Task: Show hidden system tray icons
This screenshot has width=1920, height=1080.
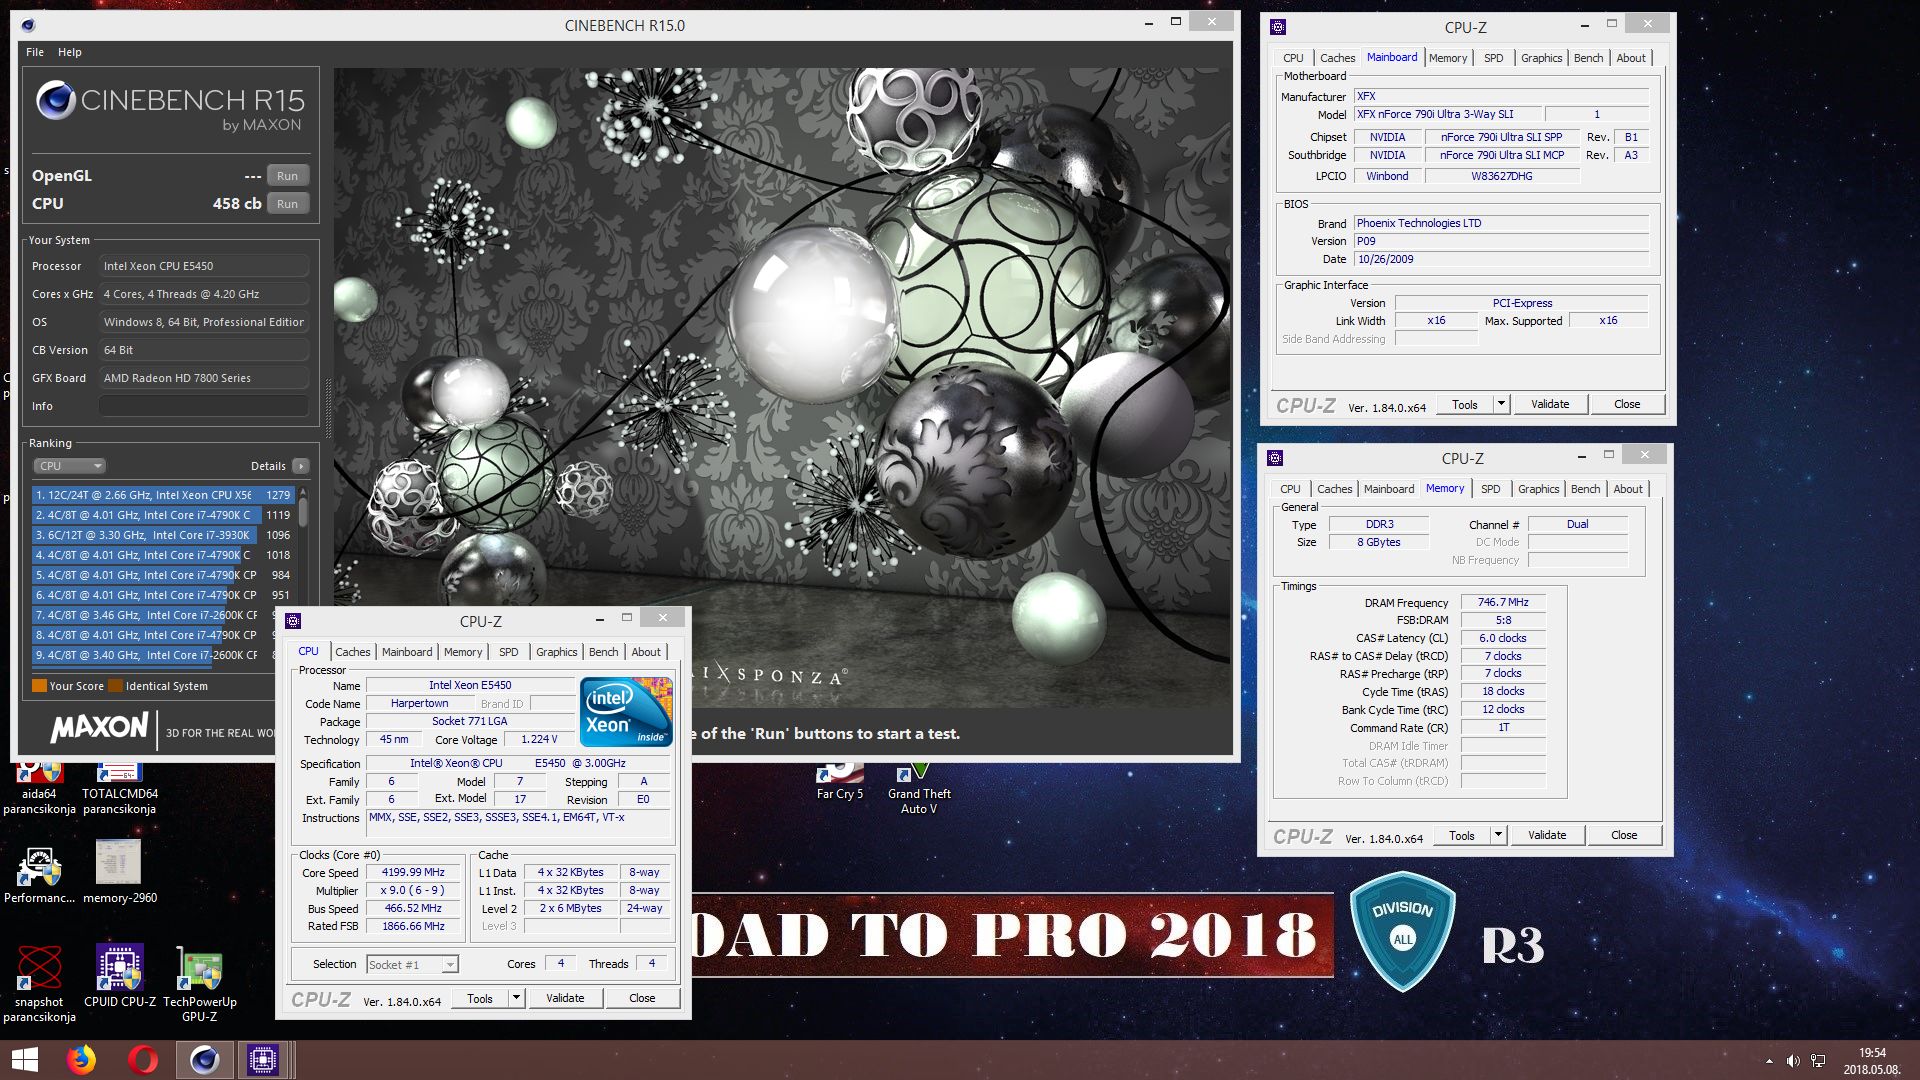Action: click(1769, 1061)
